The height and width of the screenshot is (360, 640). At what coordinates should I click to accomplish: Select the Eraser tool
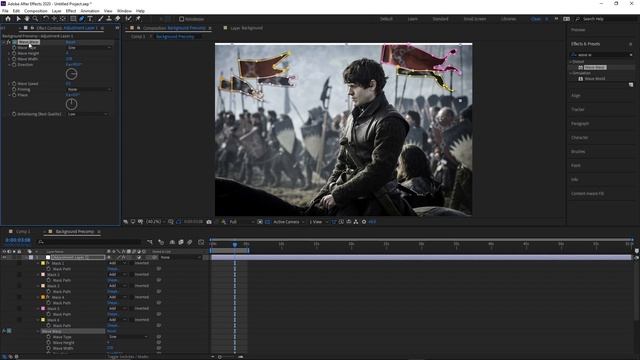coord(118,19)
